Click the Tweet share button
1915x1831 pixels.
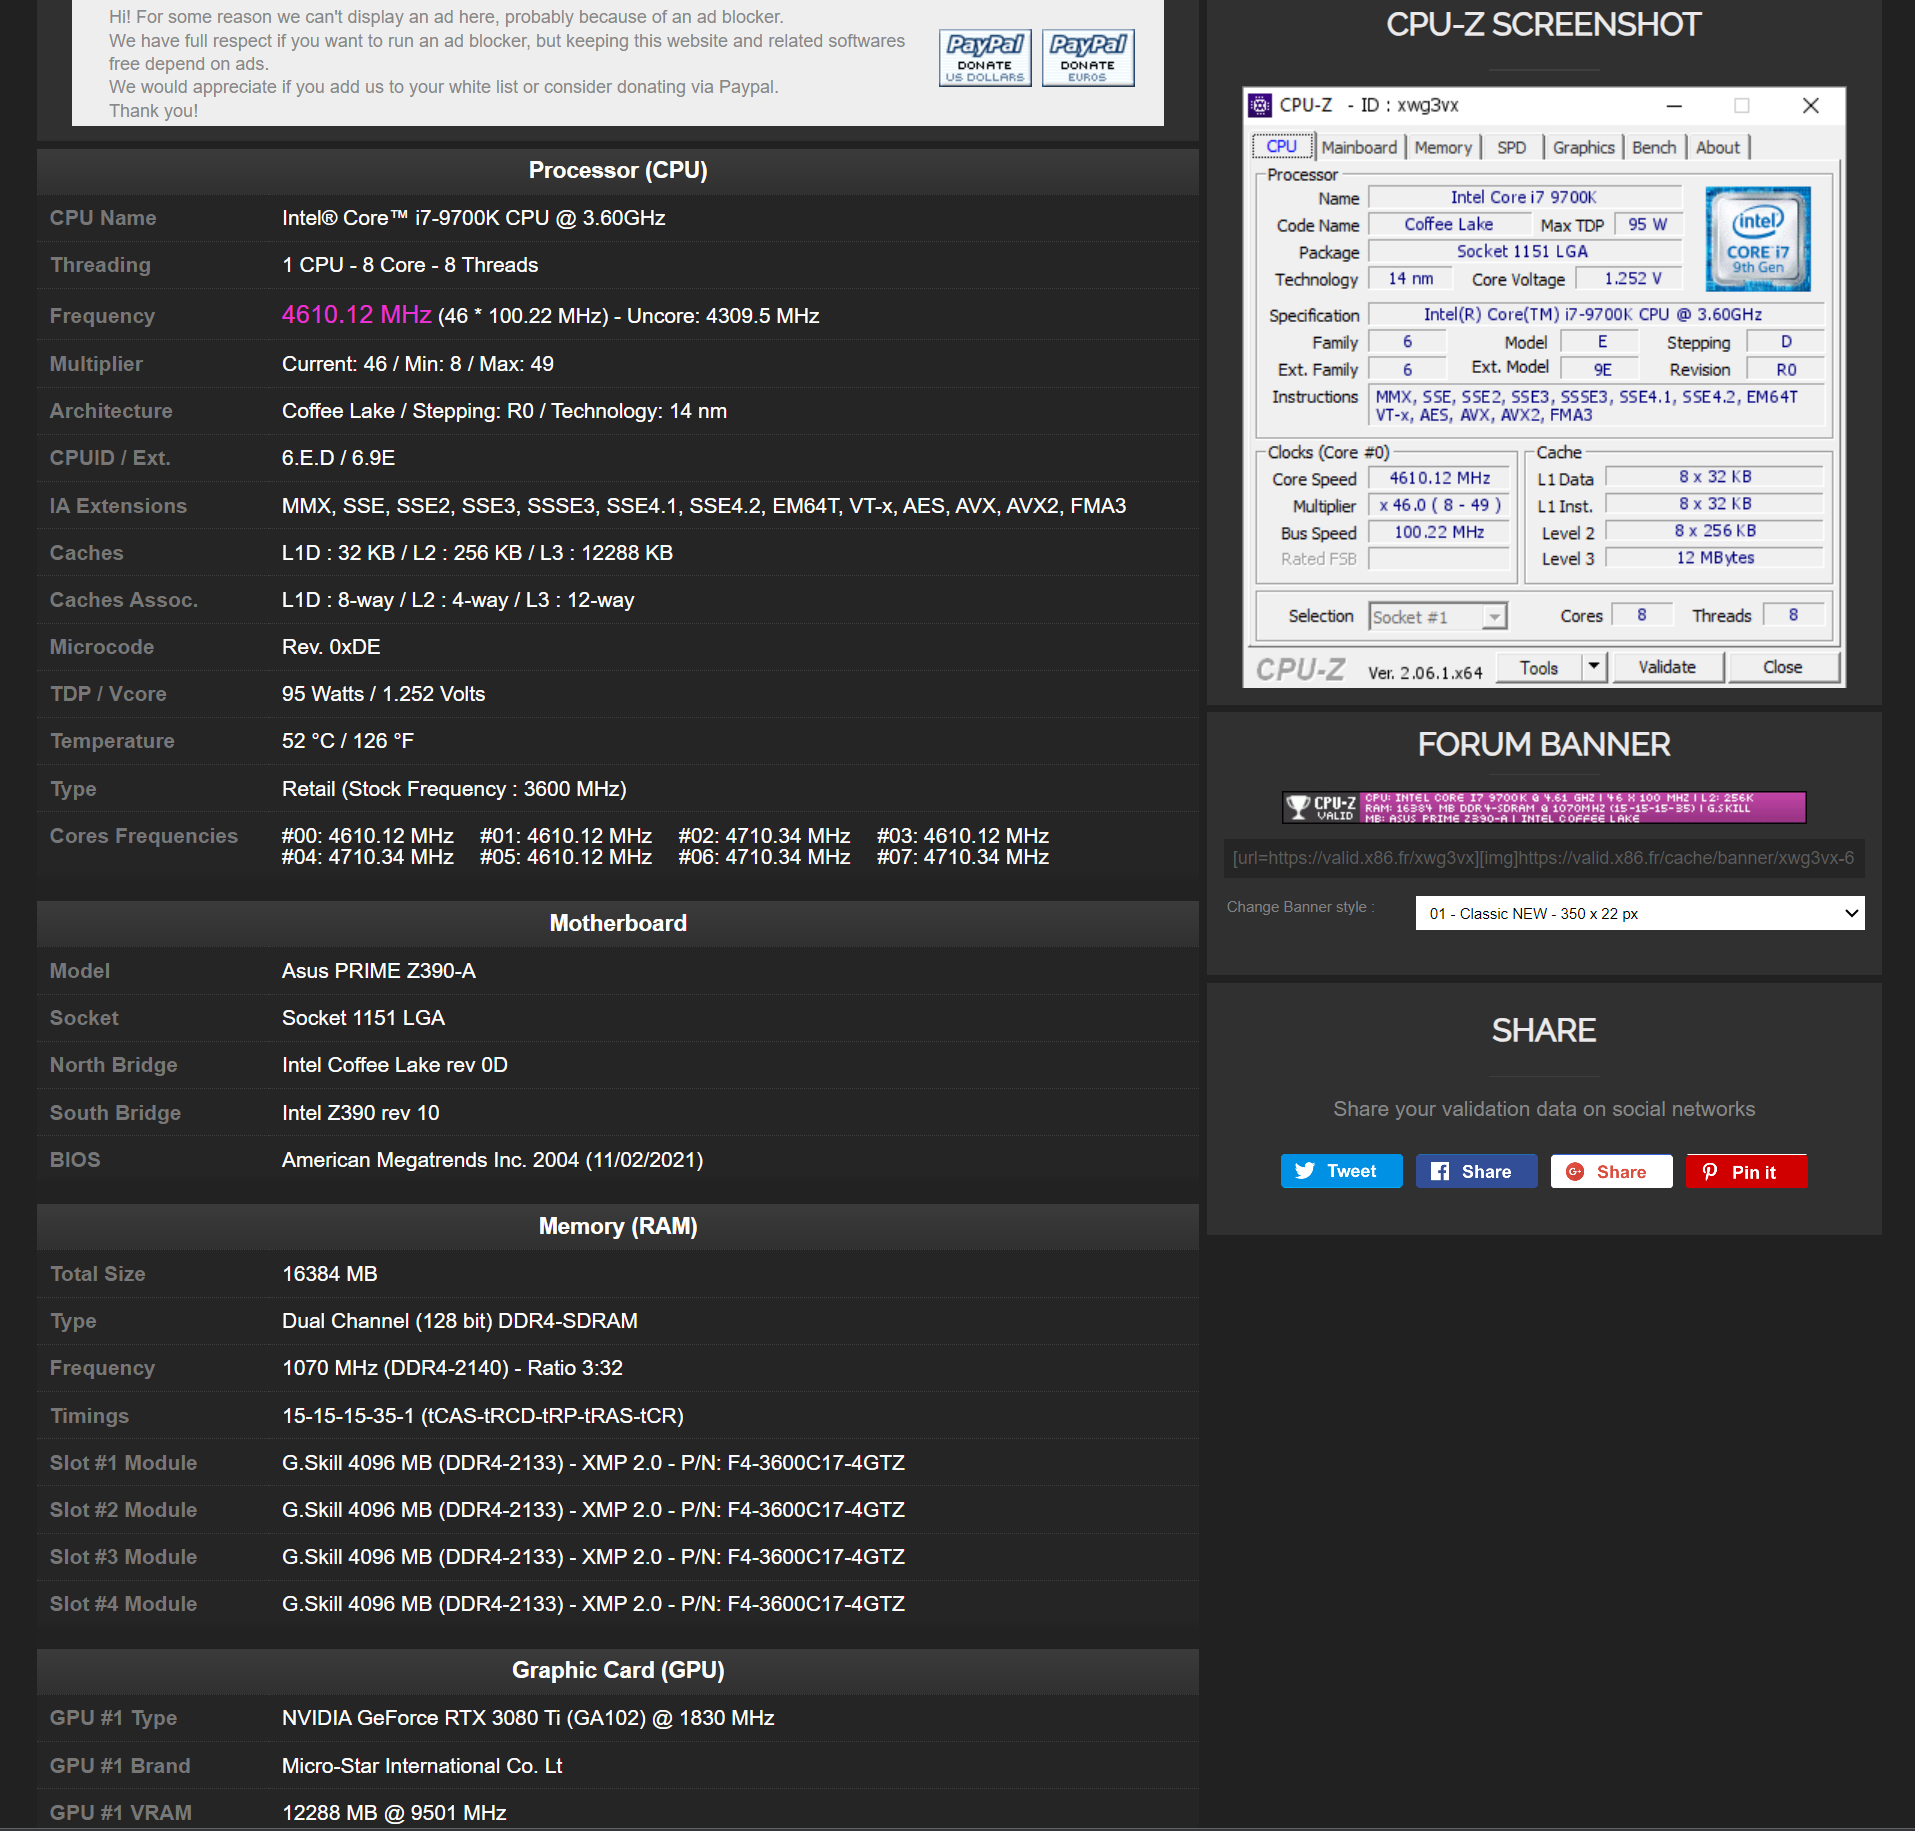pyautogui.click(x=1341, y=1171)
